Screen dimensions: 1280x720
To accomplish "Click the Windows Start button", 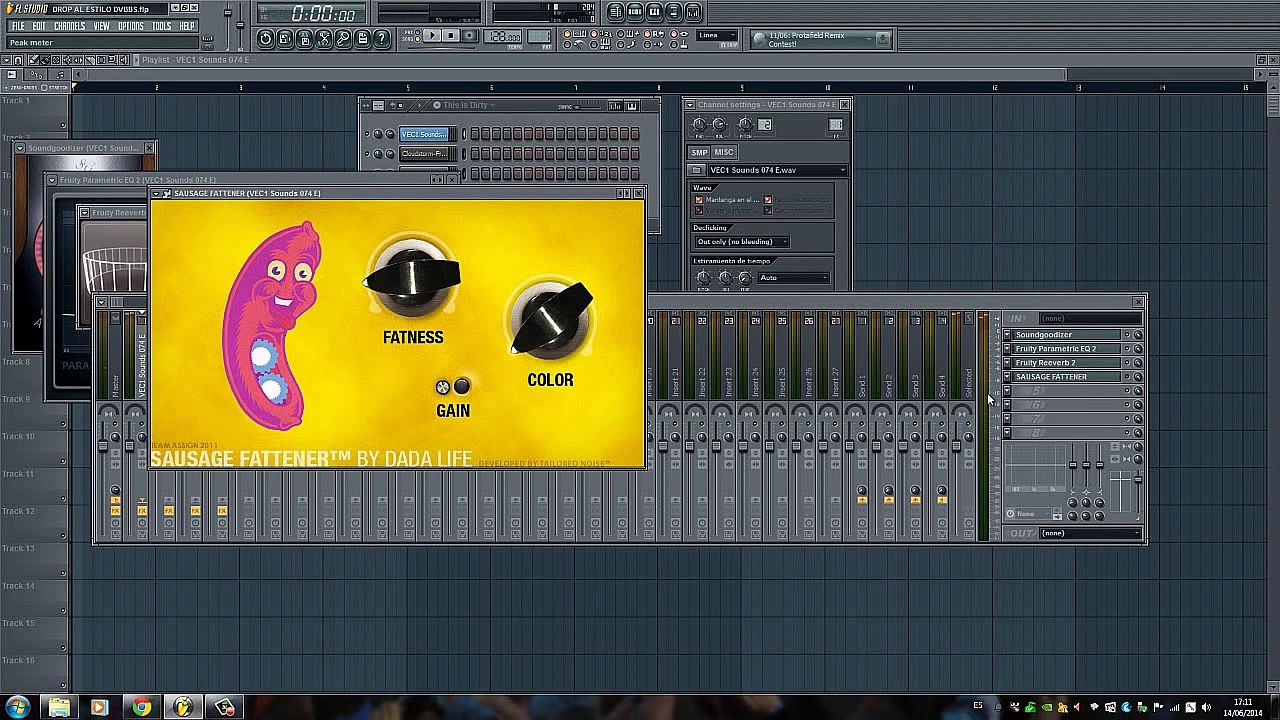I will [x=17, y=707].
